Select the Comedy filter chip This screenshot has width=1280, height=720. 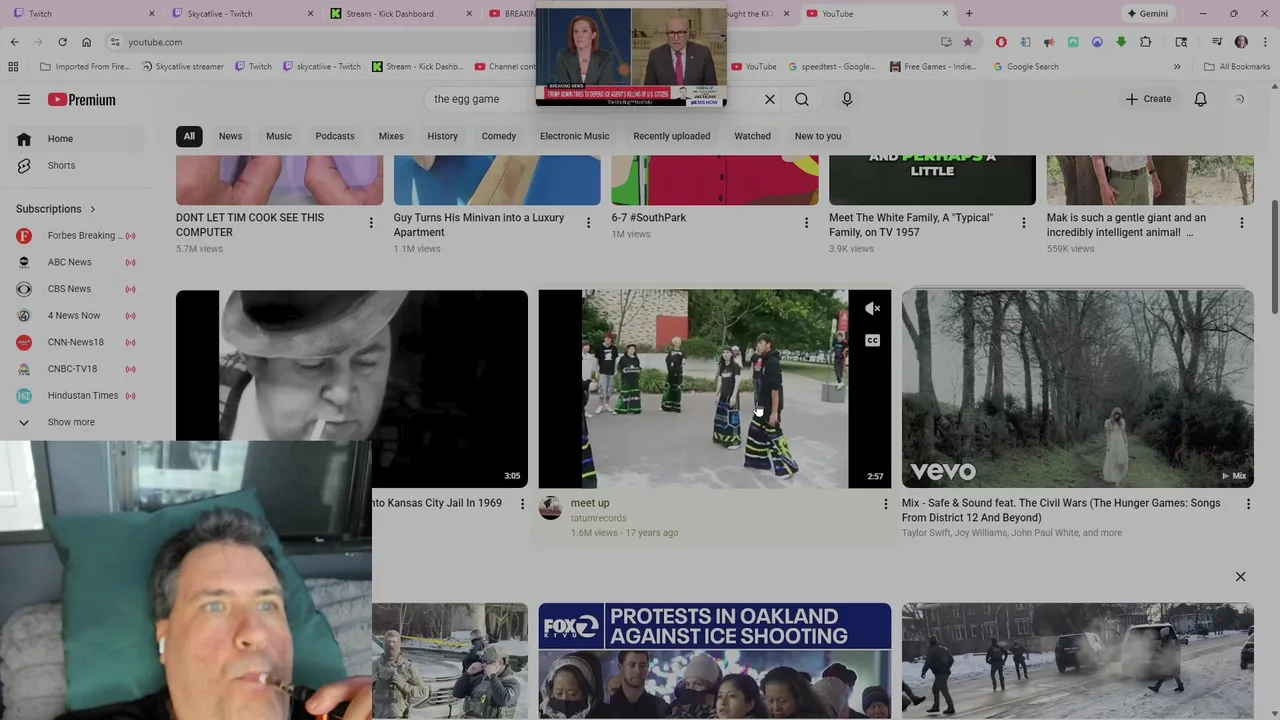499,136
